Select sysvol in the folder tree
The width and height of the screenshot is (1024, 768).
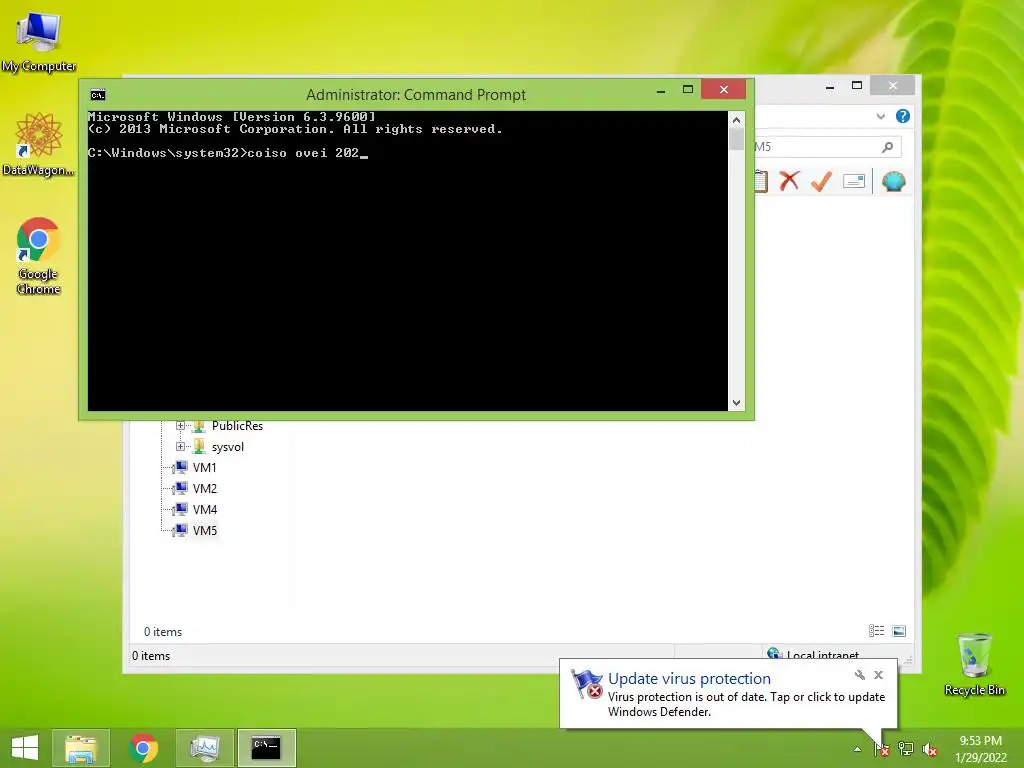pyautogui.click(x=227, y=447)
